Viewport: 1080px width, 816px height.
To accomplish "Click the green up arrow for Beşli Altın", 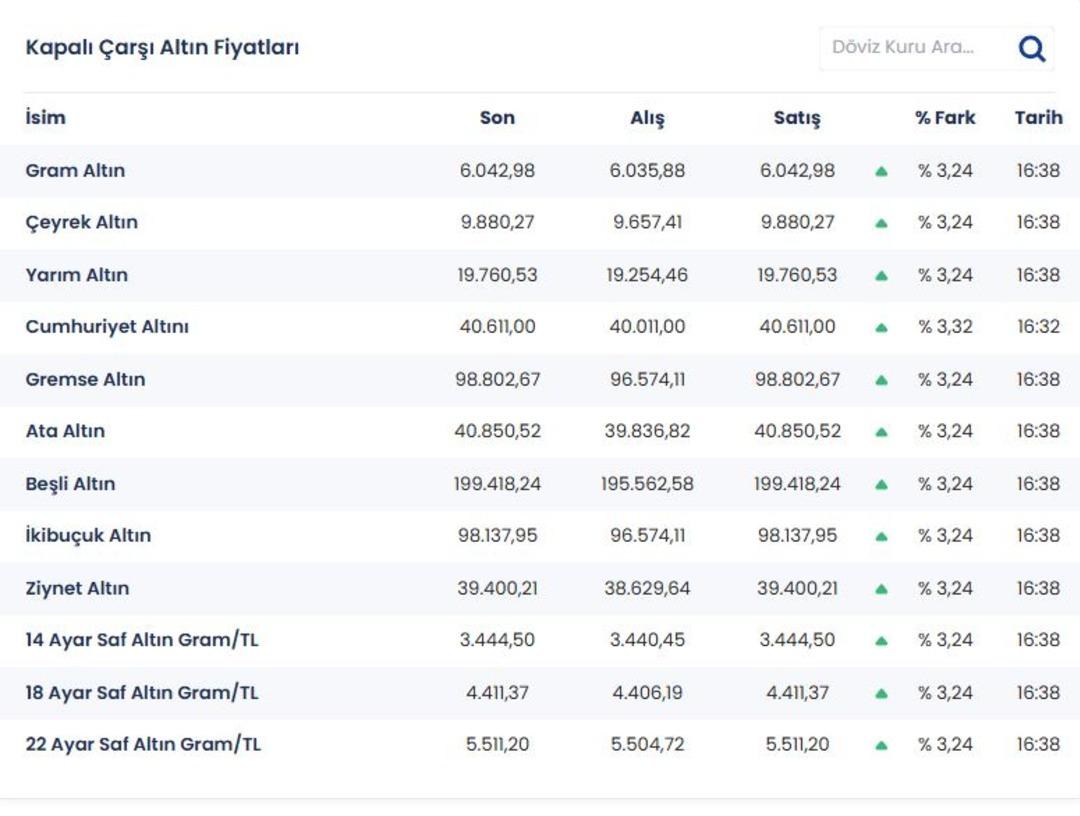I will 881,484.
